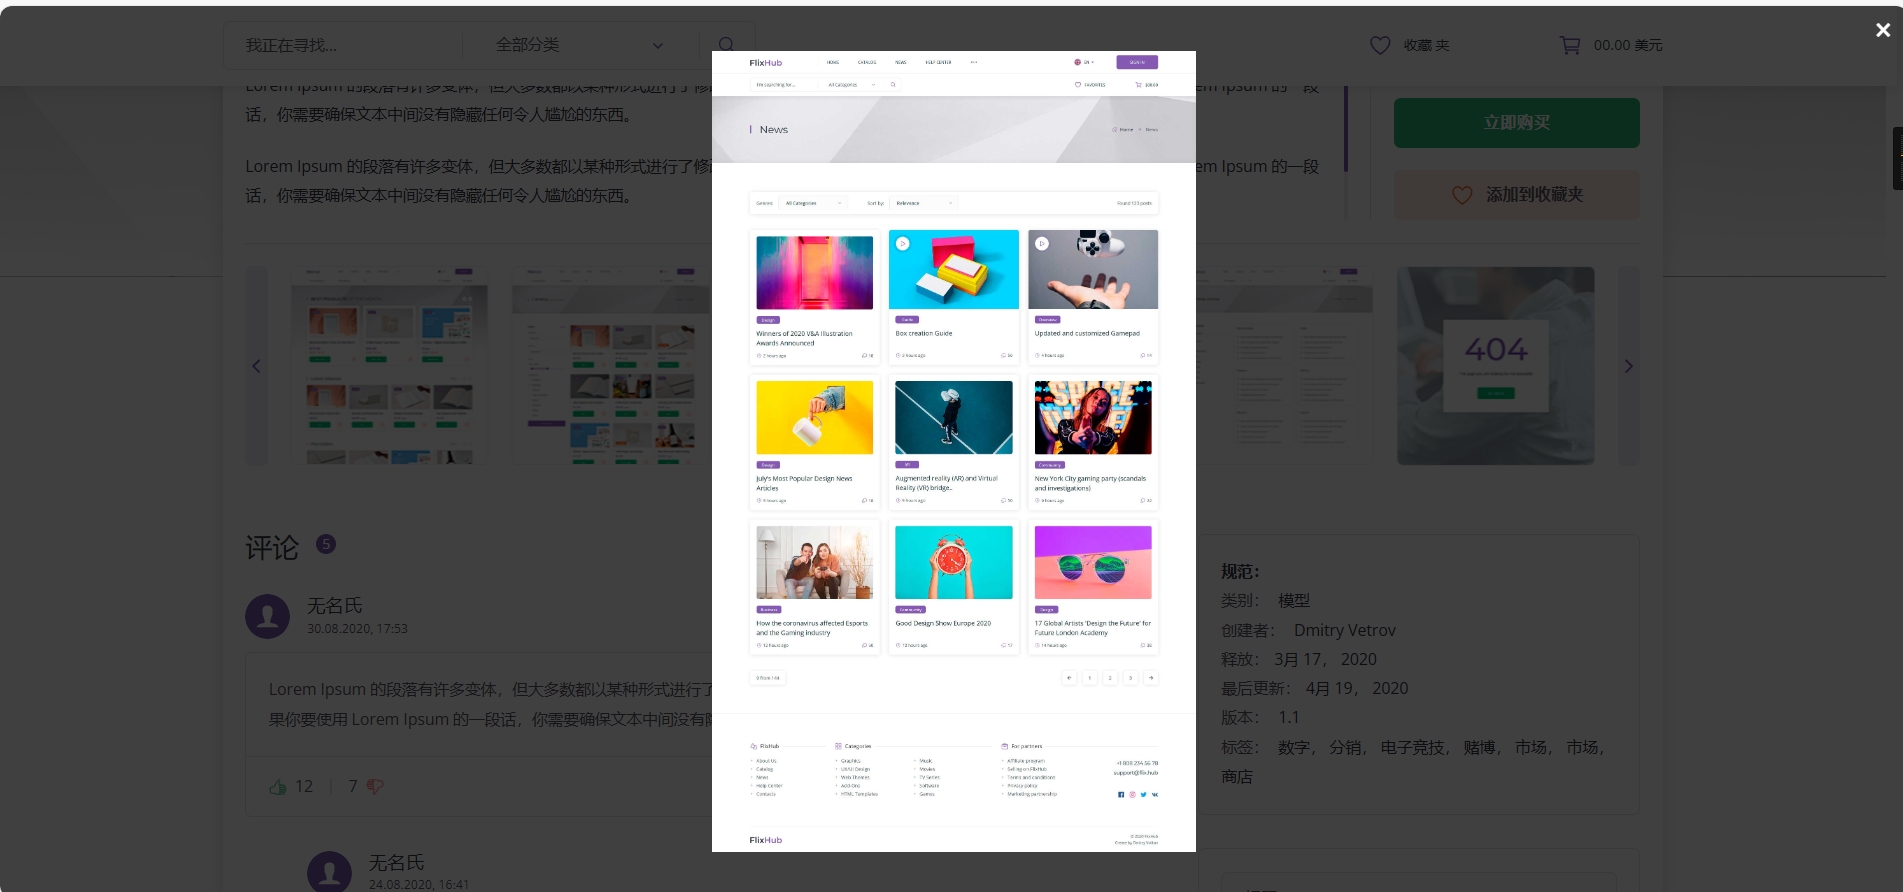
Task: Click the search field "我正在寻找..."
Action: tap(343, 45)
